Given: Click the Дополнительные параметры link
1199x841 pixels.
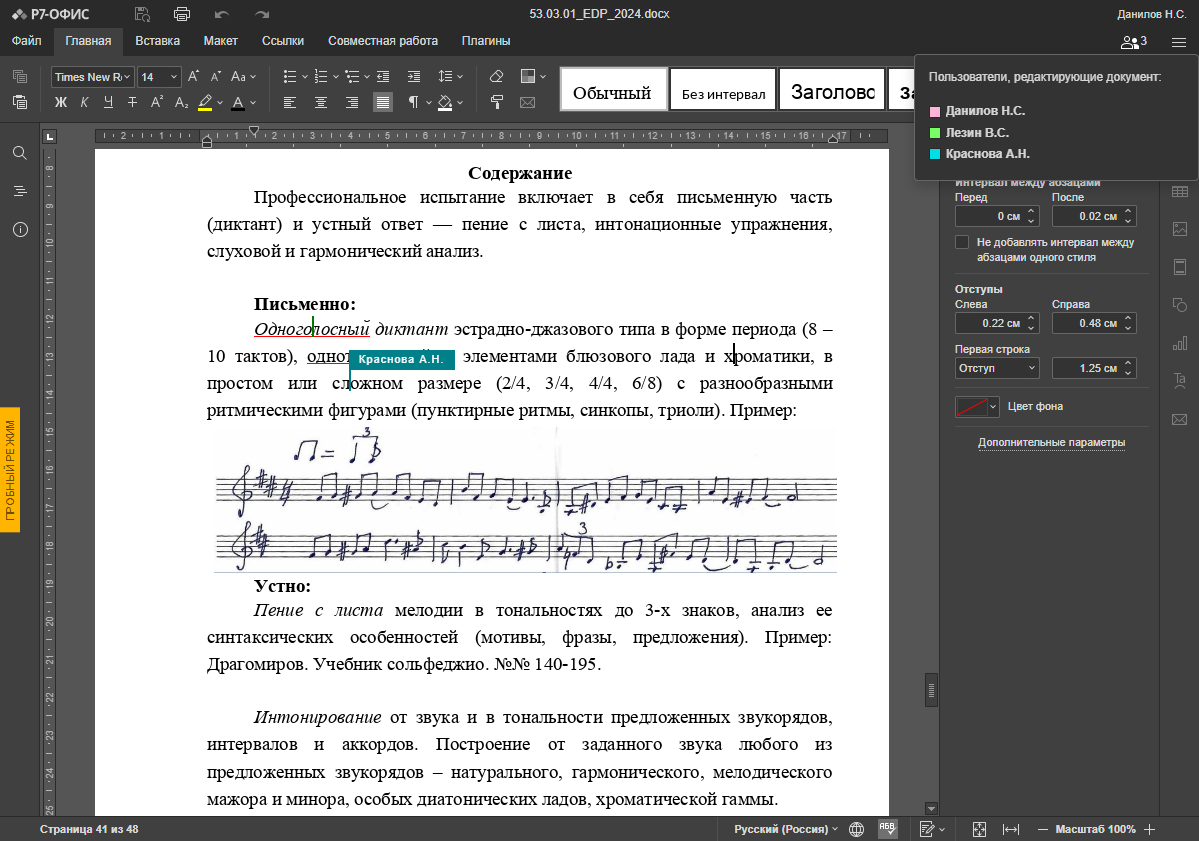Looking at the screenshot, I should [x=1051, y=442].
